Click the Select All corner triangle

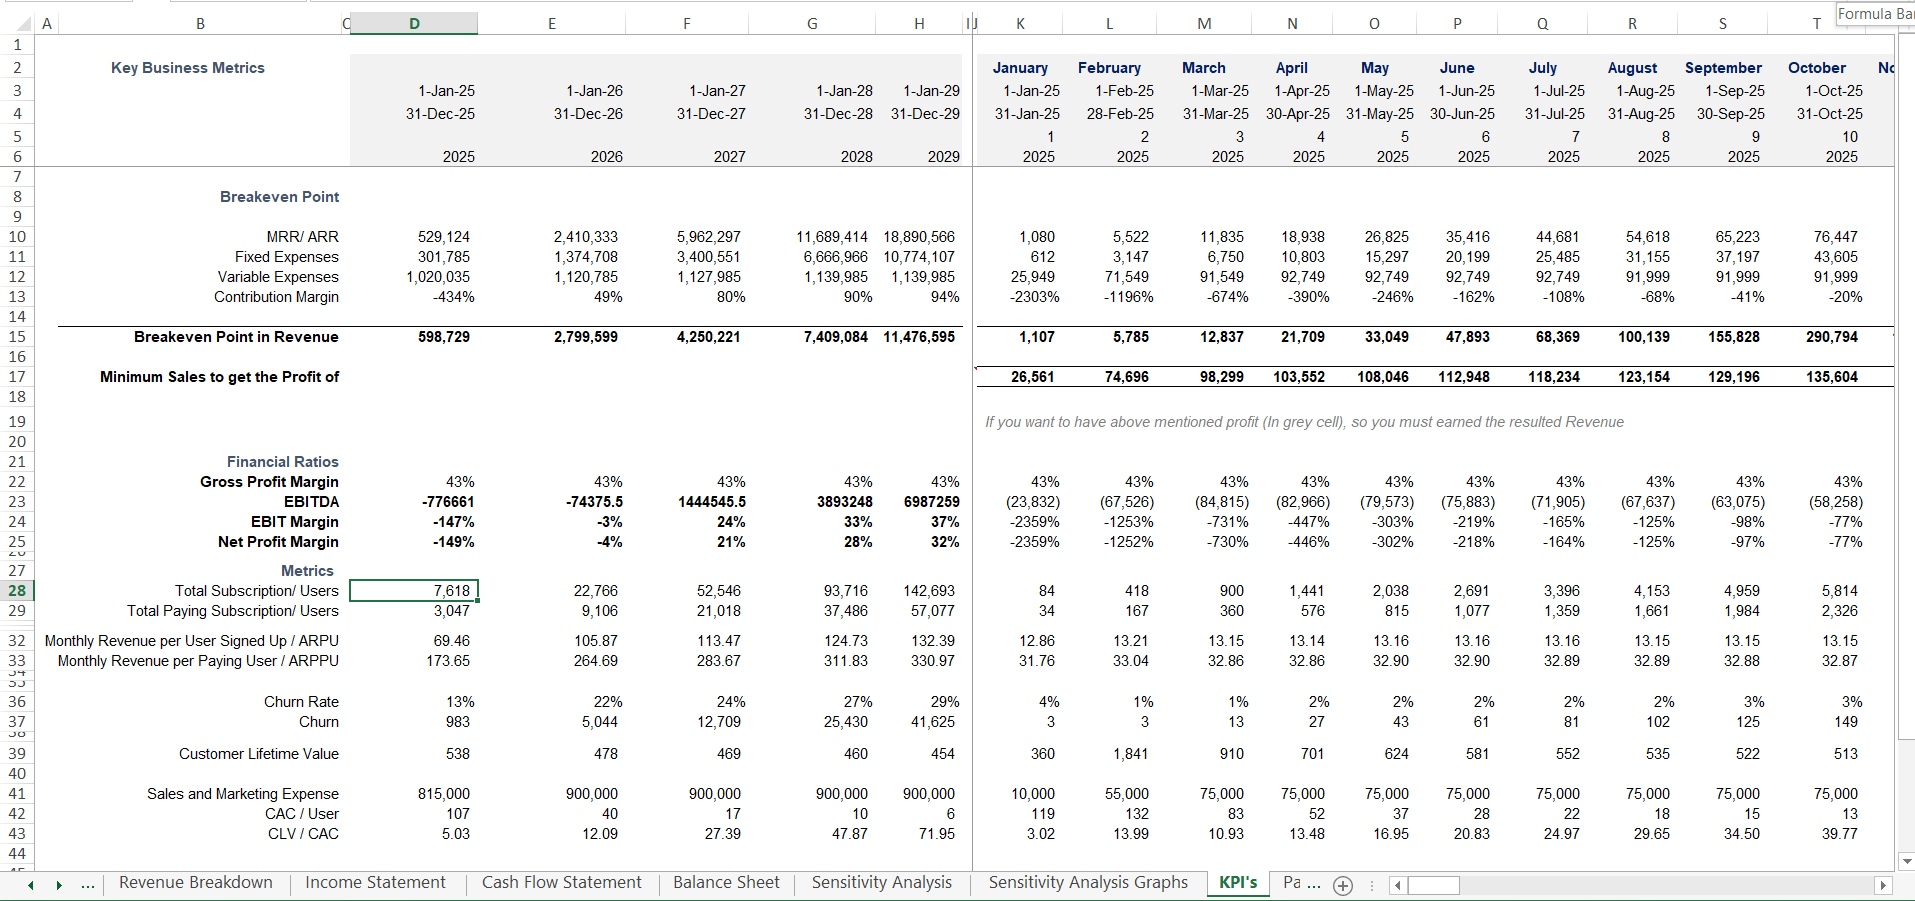coord(18,23)
